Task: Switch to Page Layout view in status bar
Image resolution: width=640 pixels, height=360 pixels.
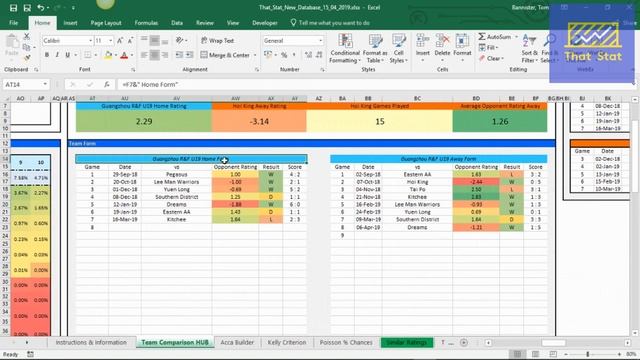Action: [x=535, y=354]
